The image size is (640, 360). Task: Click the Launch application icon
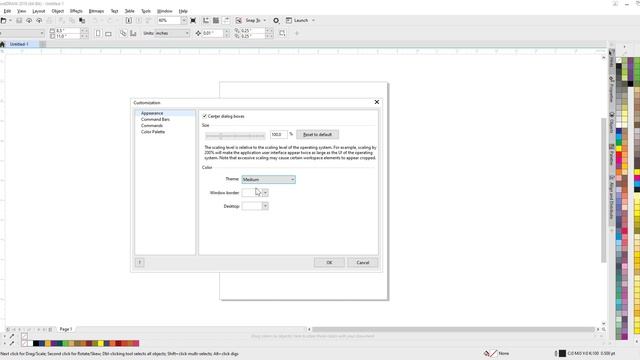pos(289,20)
